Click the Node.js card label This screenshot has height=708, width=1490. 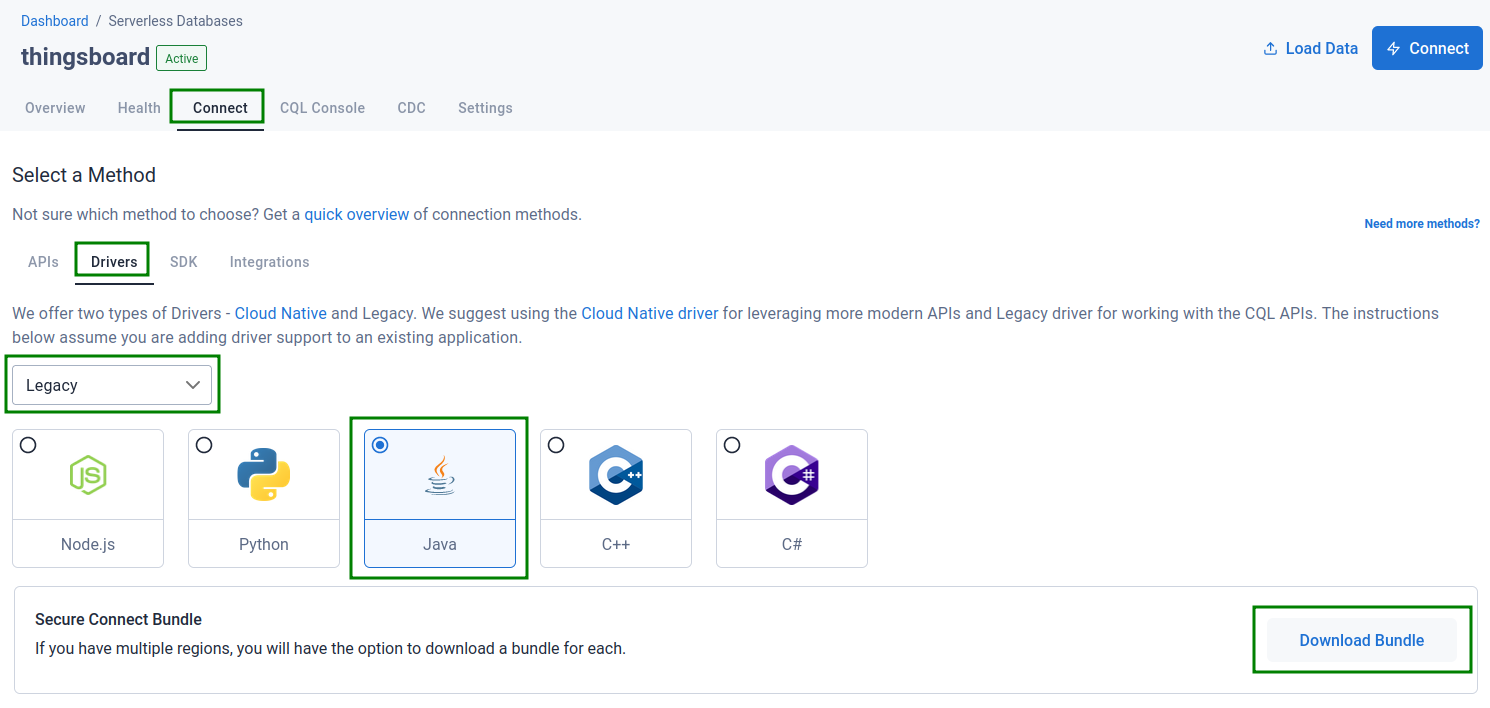point(88,544)
